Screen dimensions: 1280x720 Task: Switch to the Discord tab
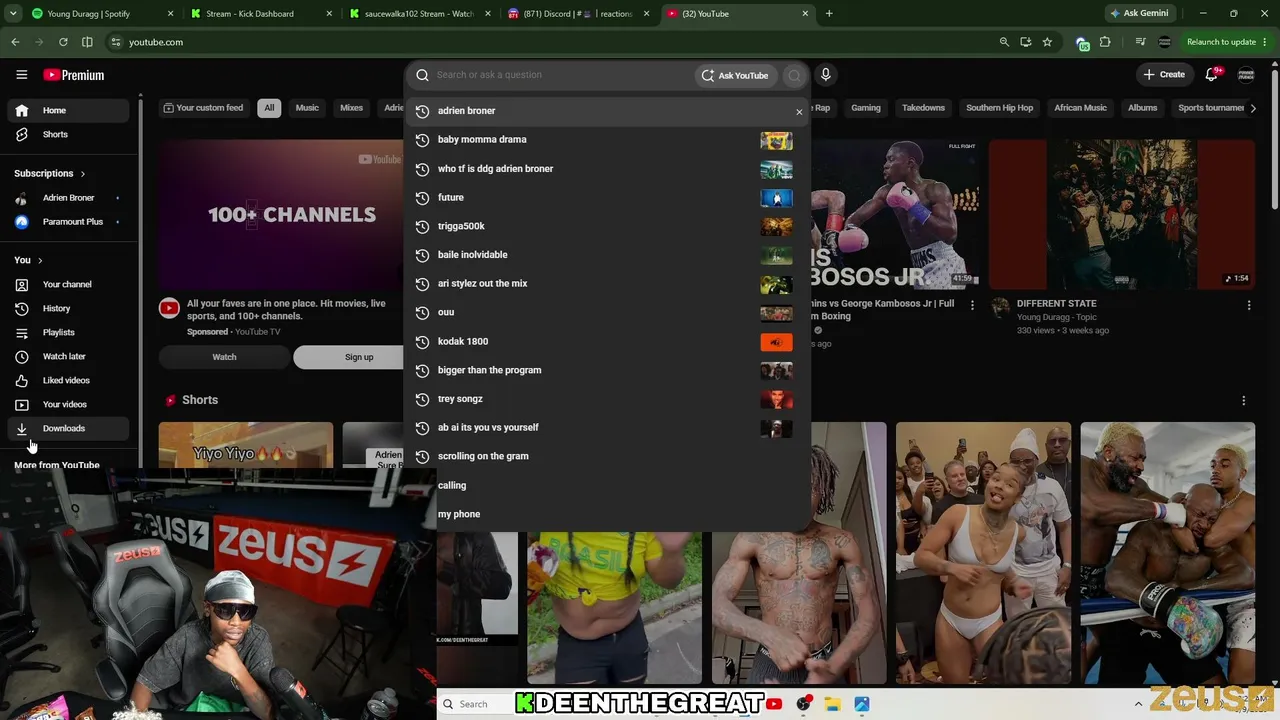pyautogui.click(x=576, y=14)
